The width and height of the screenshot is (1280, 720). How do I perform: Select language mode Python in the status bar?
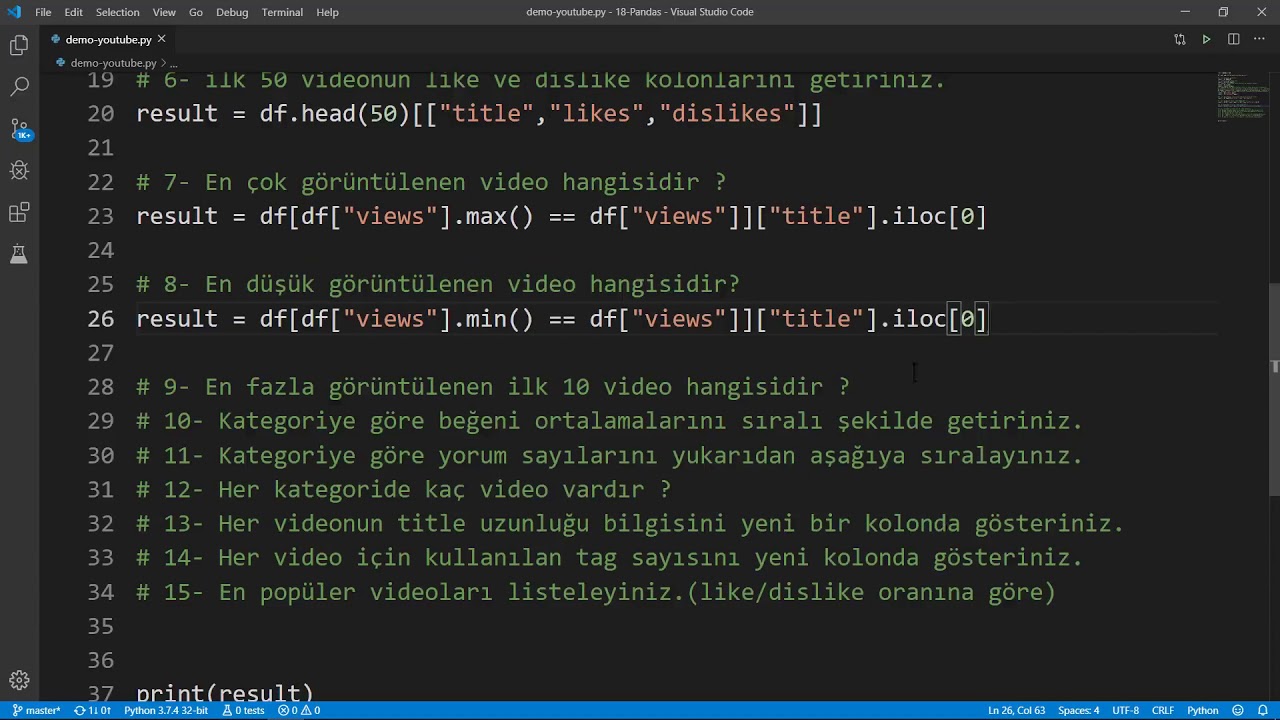tap(1202, 710)
